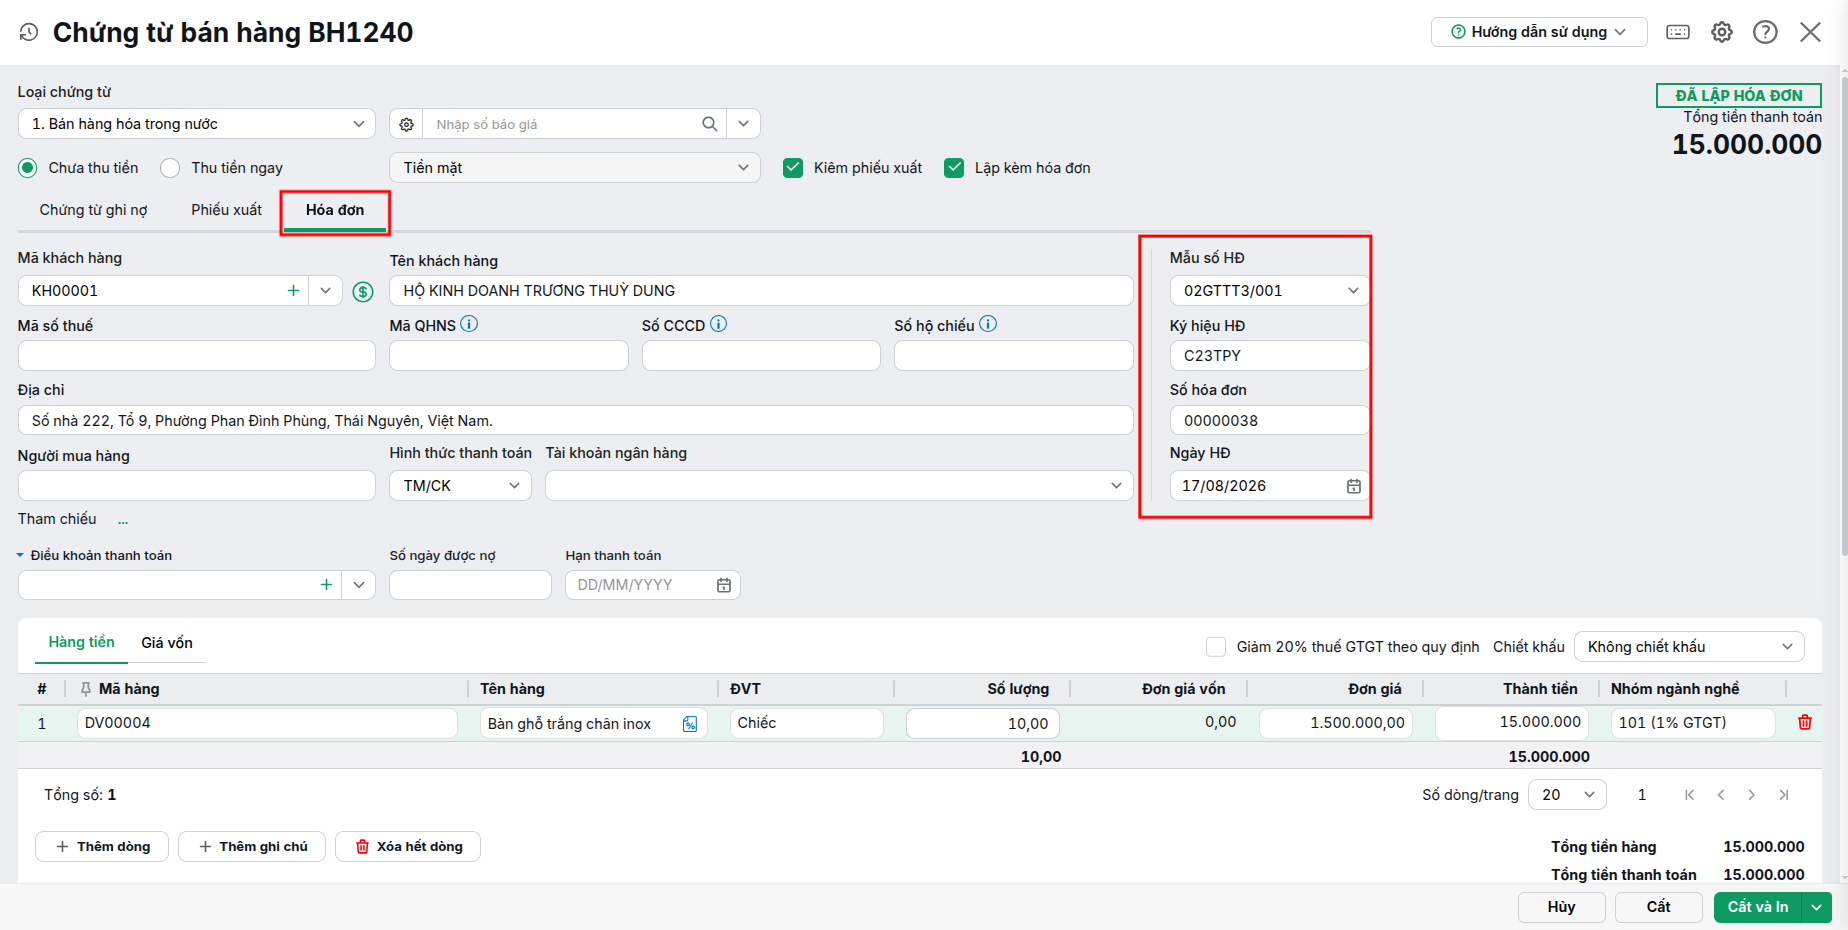Collapse Điều khoản thanh toán section
1848x930 pixels.
point(20,556)
